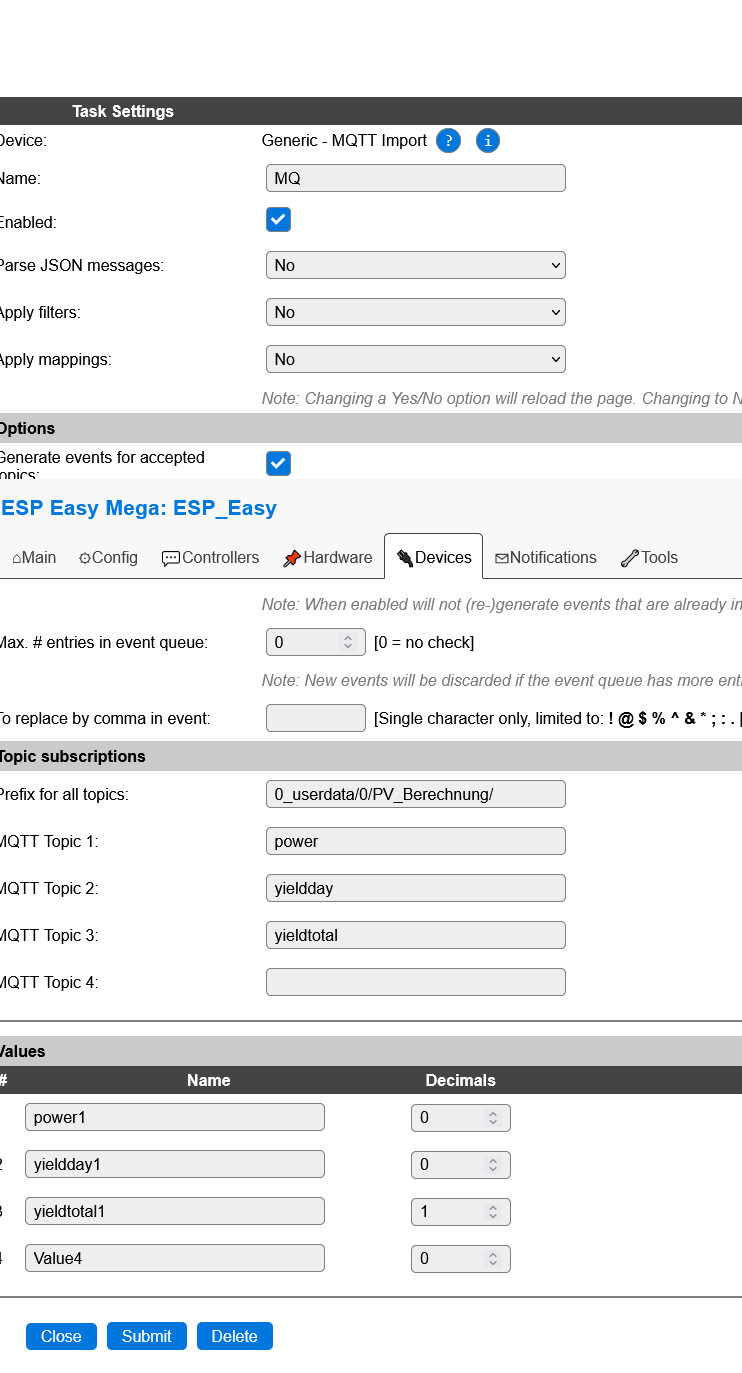The height and width of the screenshot is (1373, 742).
Task: Click the Max entries in event queue field
Action: pyautogui.click(x=316, y=642)
